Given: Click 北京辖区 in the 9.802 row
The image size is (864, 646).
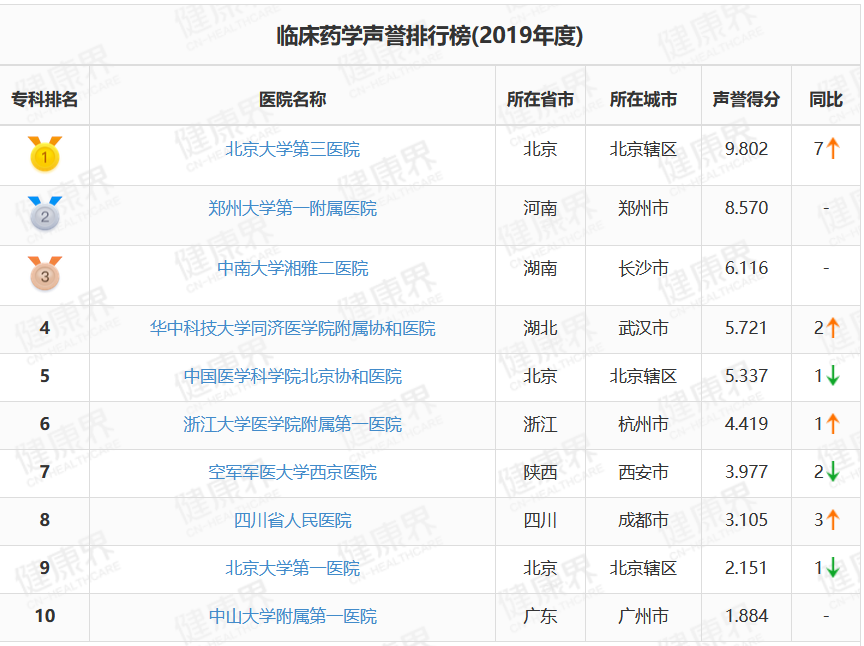Looking at the screenshot, I should 643,149.
